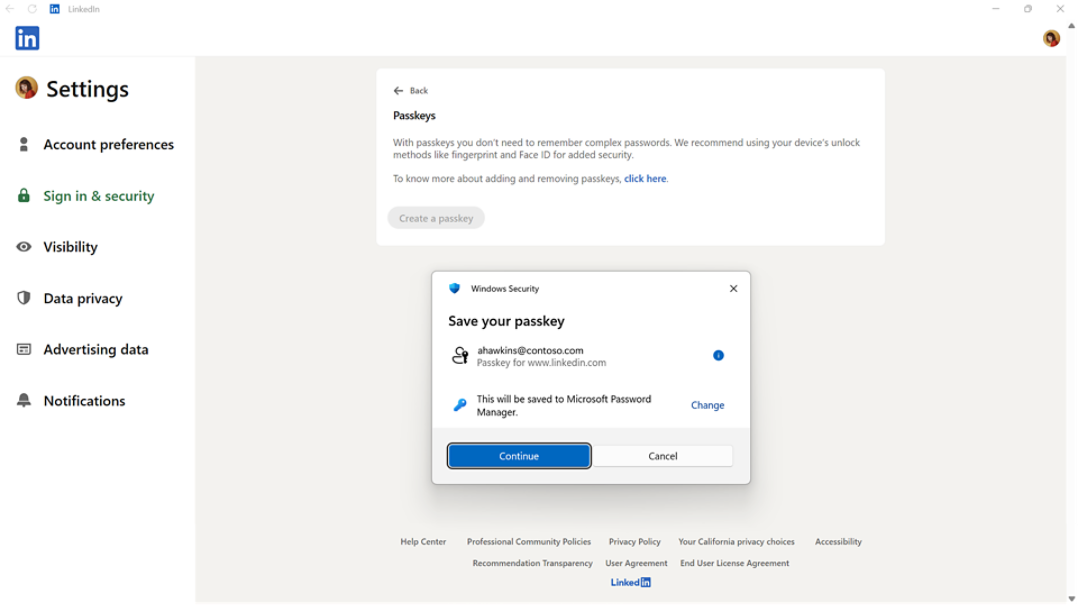The width and height of the screenshot is (1078, 606).
Task: Select the Data privacy shield icon
Action: point(22,298)
